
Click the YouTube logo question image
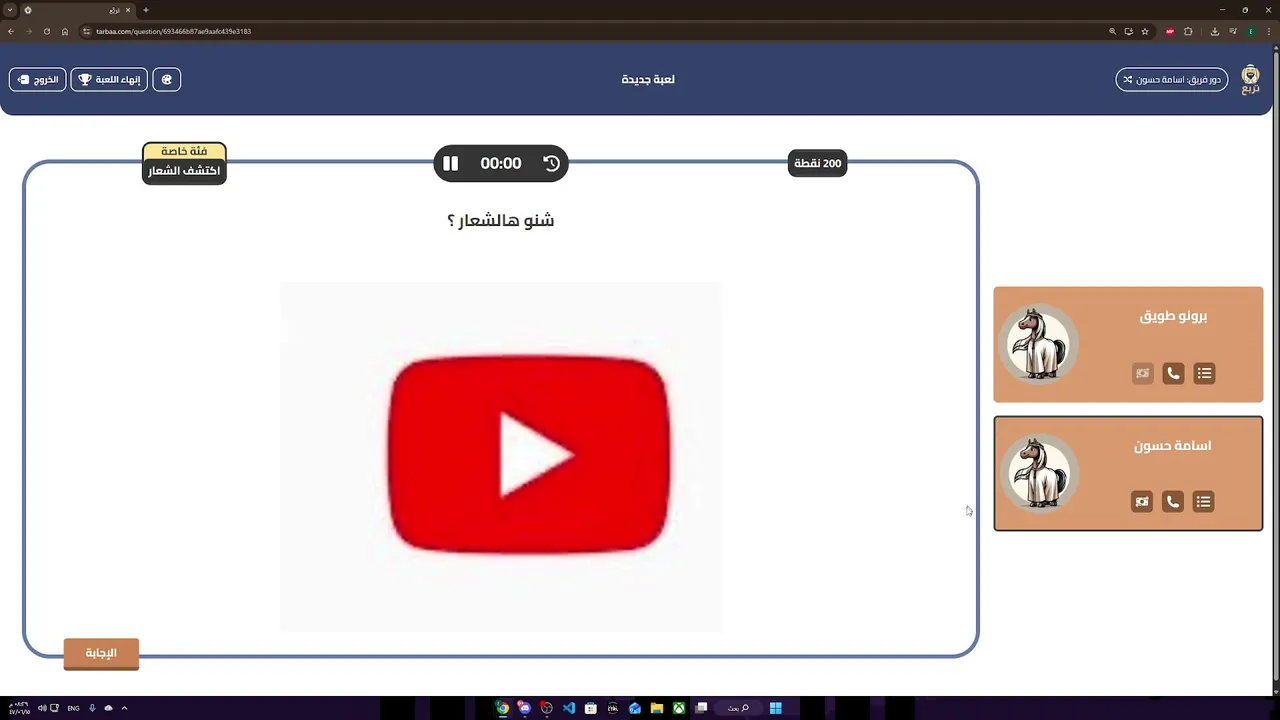tap(500, 456)
